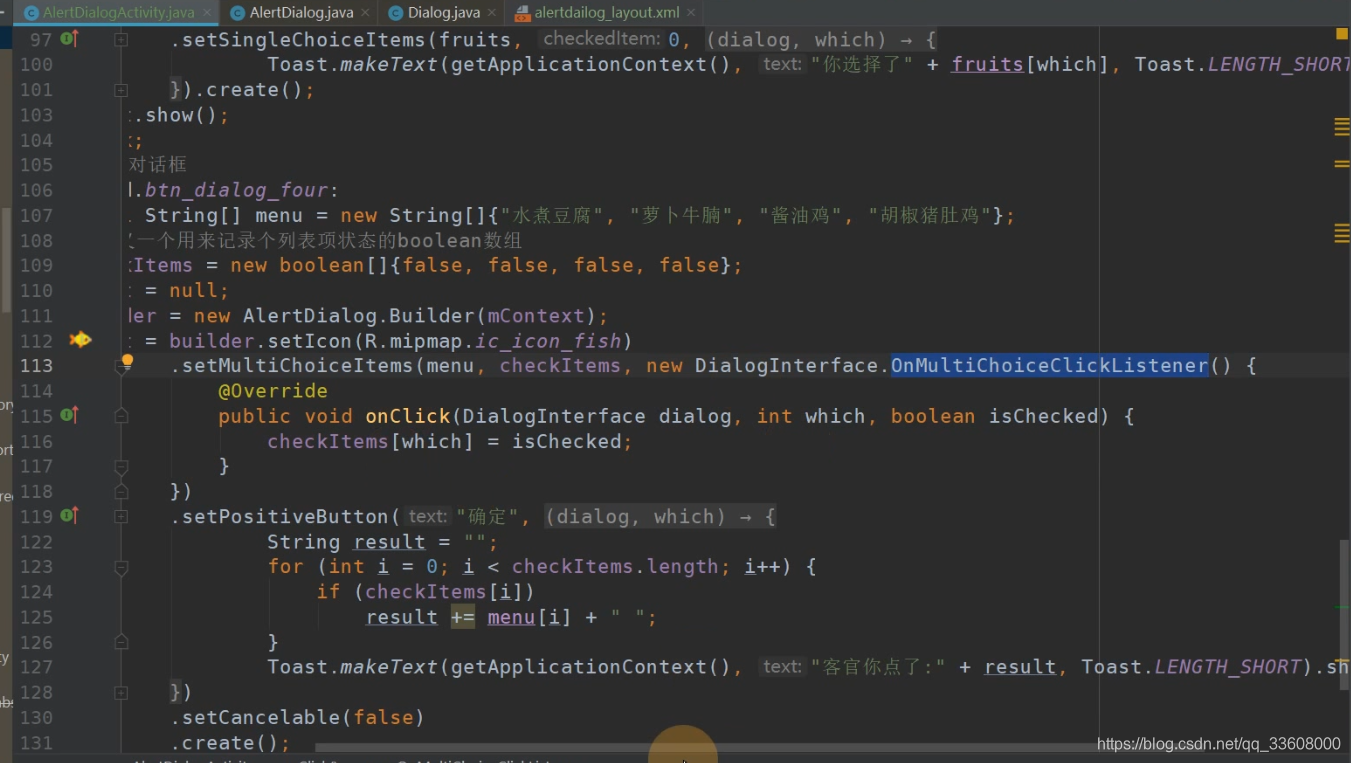Viewport: 1351px width, 763px height.
Task: Click the yellow light bulb intention icon on line 113
Action: point(127,361)
